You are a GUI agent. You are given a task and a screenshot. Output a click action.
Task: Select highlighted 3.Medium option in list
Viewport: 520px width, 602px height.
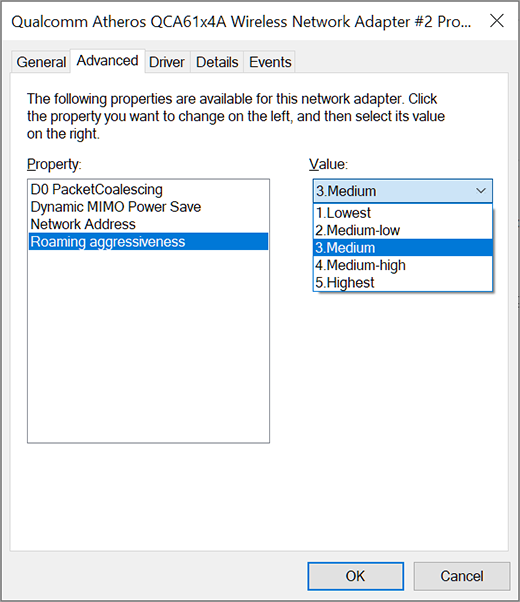[402, 248]
